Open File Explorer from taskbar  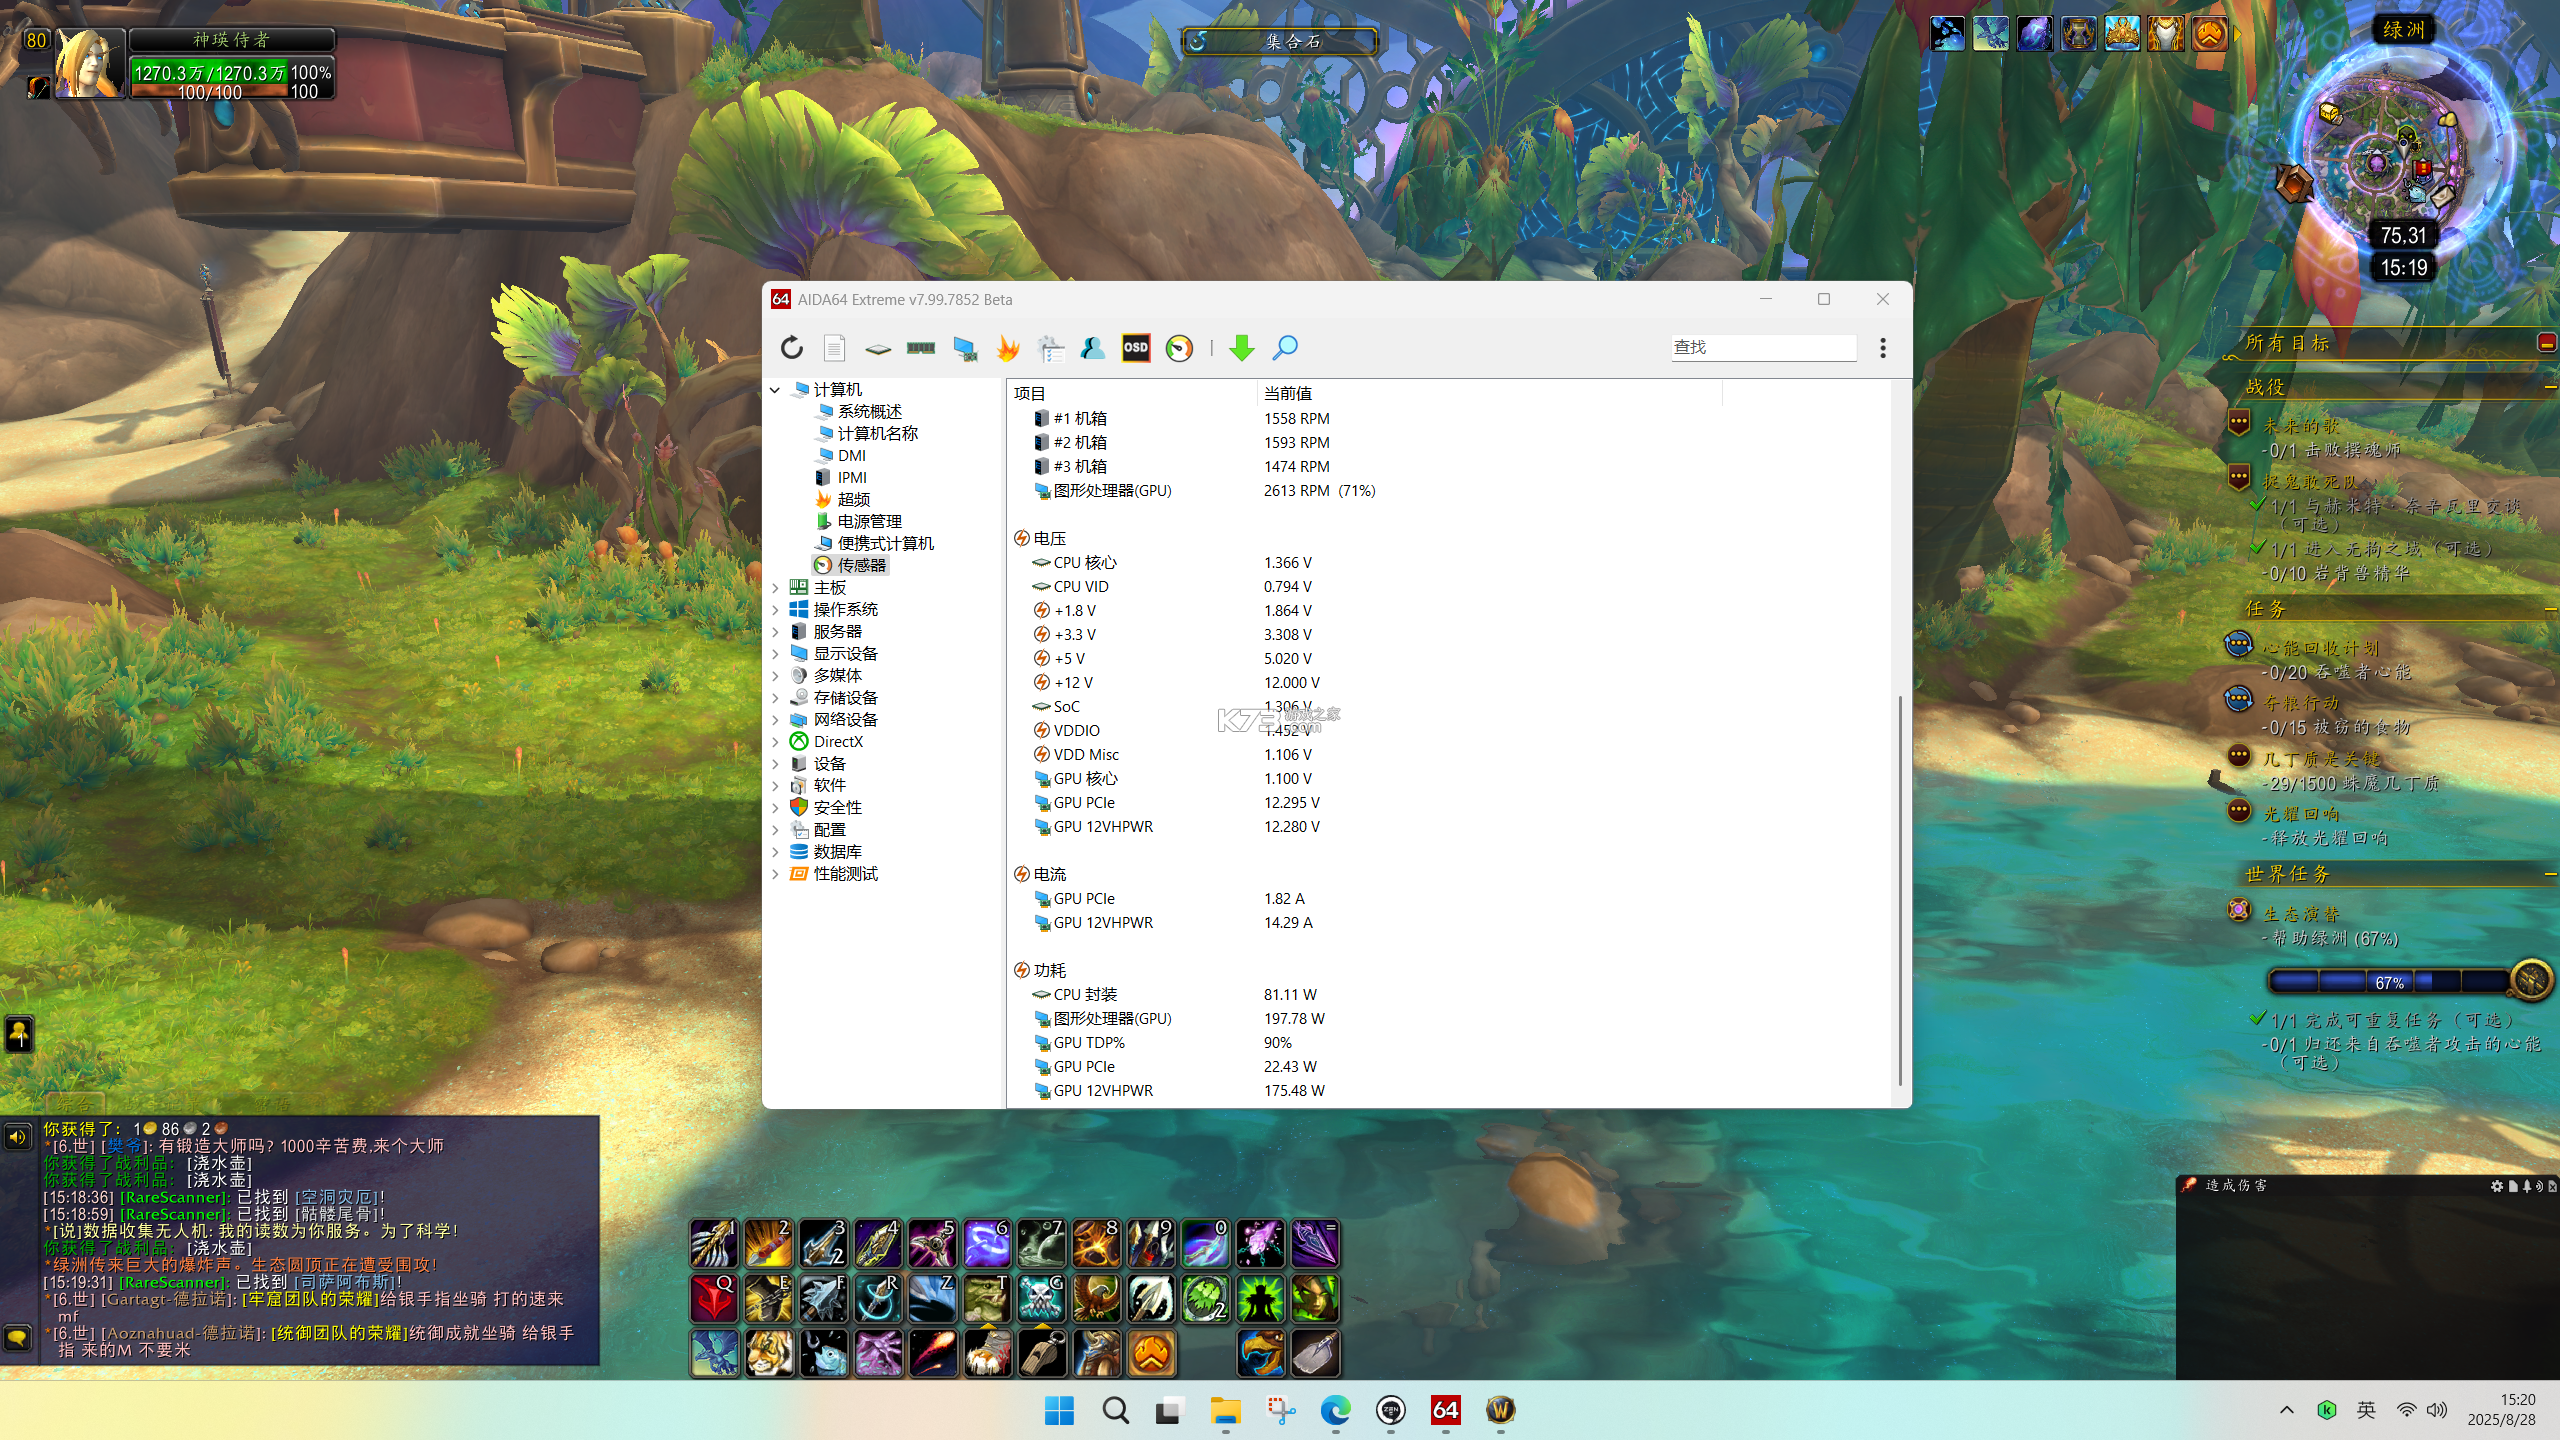click(x=1225, y=1411)
